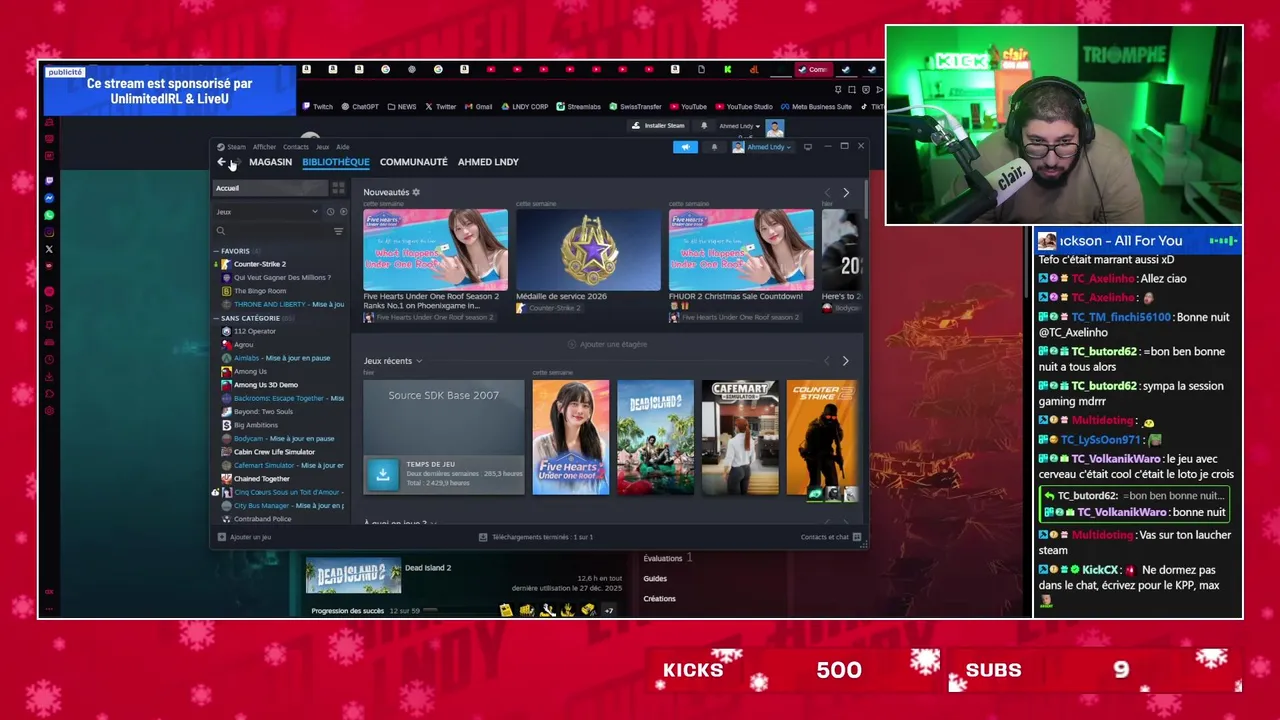Open YouTube Studio bookmark

click(744, 107)
